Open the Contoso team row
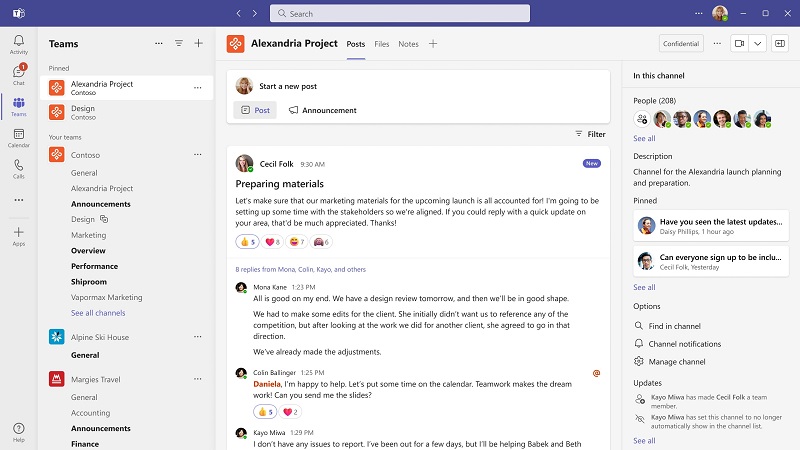Image resolution: width=800 pixels, height=450 pixels. [127, 155]
